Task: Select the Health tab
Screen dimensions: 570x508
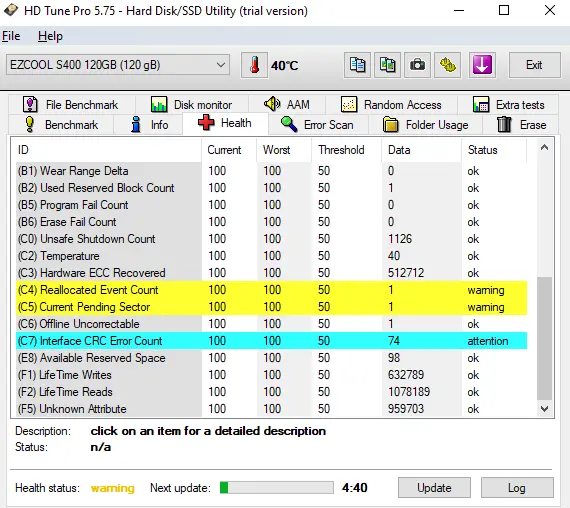Action: click(225, 123)
